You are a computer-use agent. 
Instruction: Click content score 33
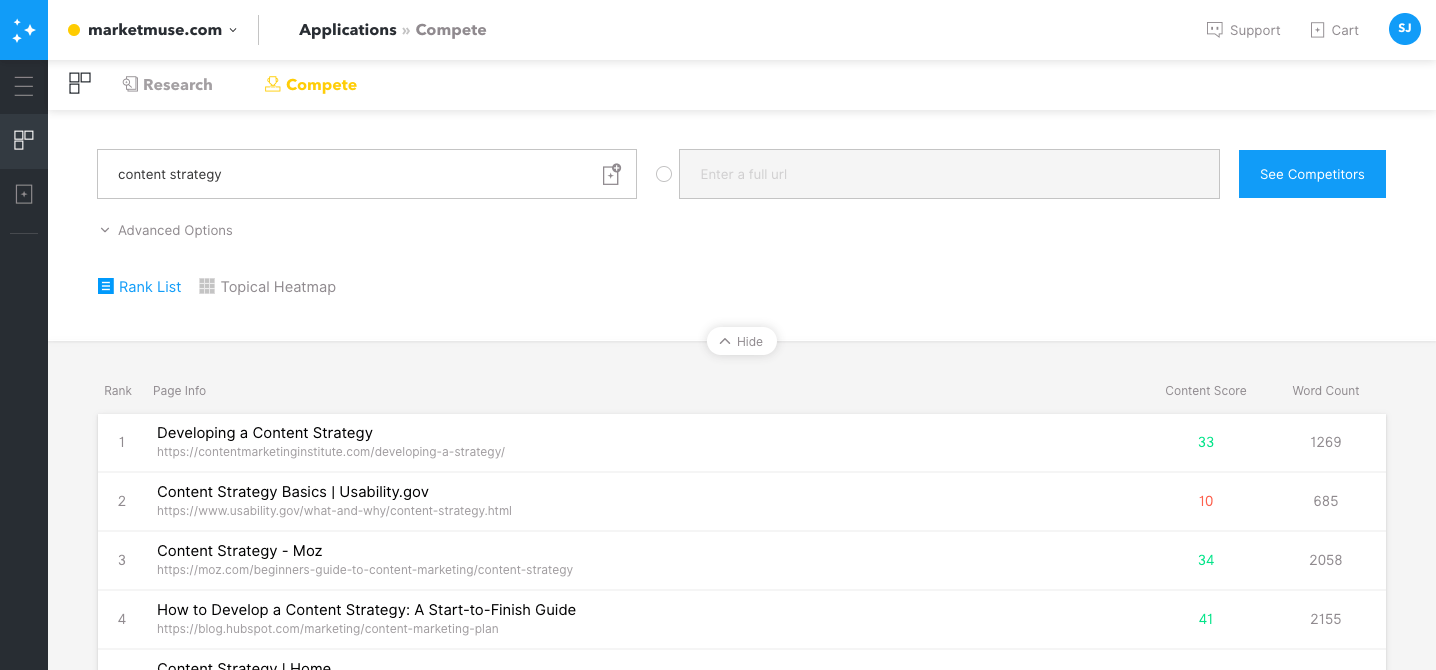(1206, 442)
